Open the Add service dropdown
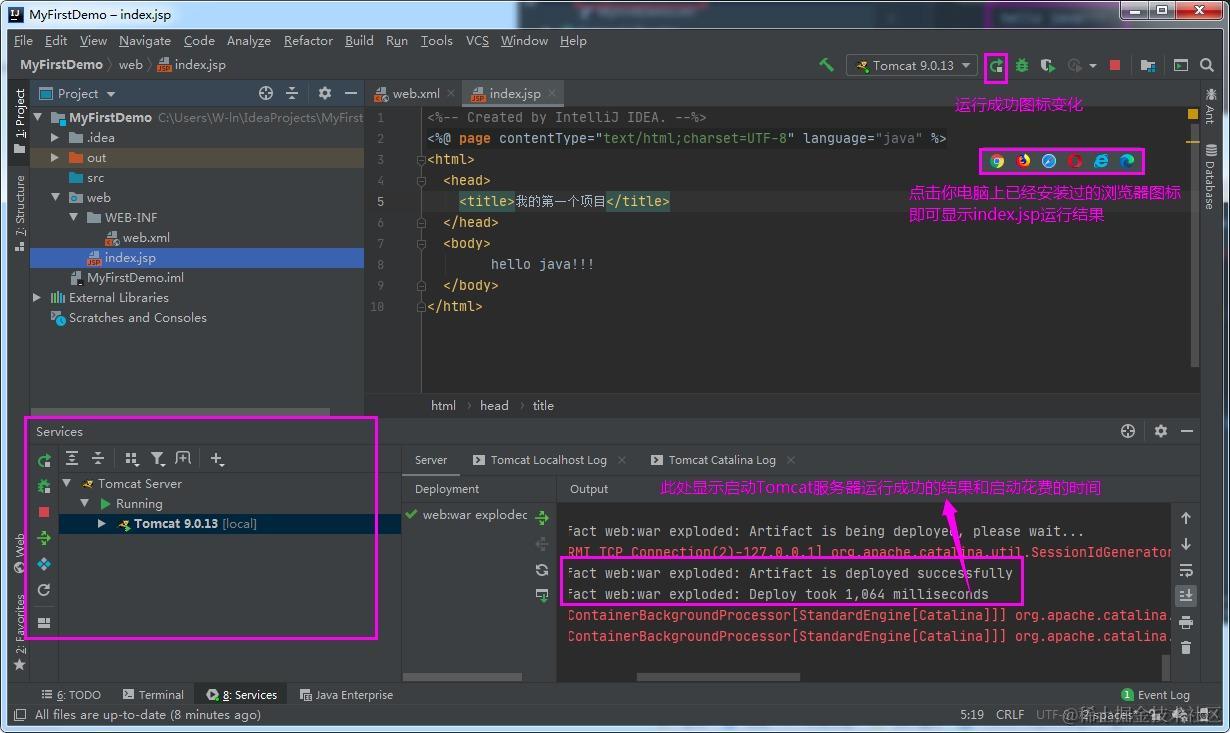 [217, 458]
